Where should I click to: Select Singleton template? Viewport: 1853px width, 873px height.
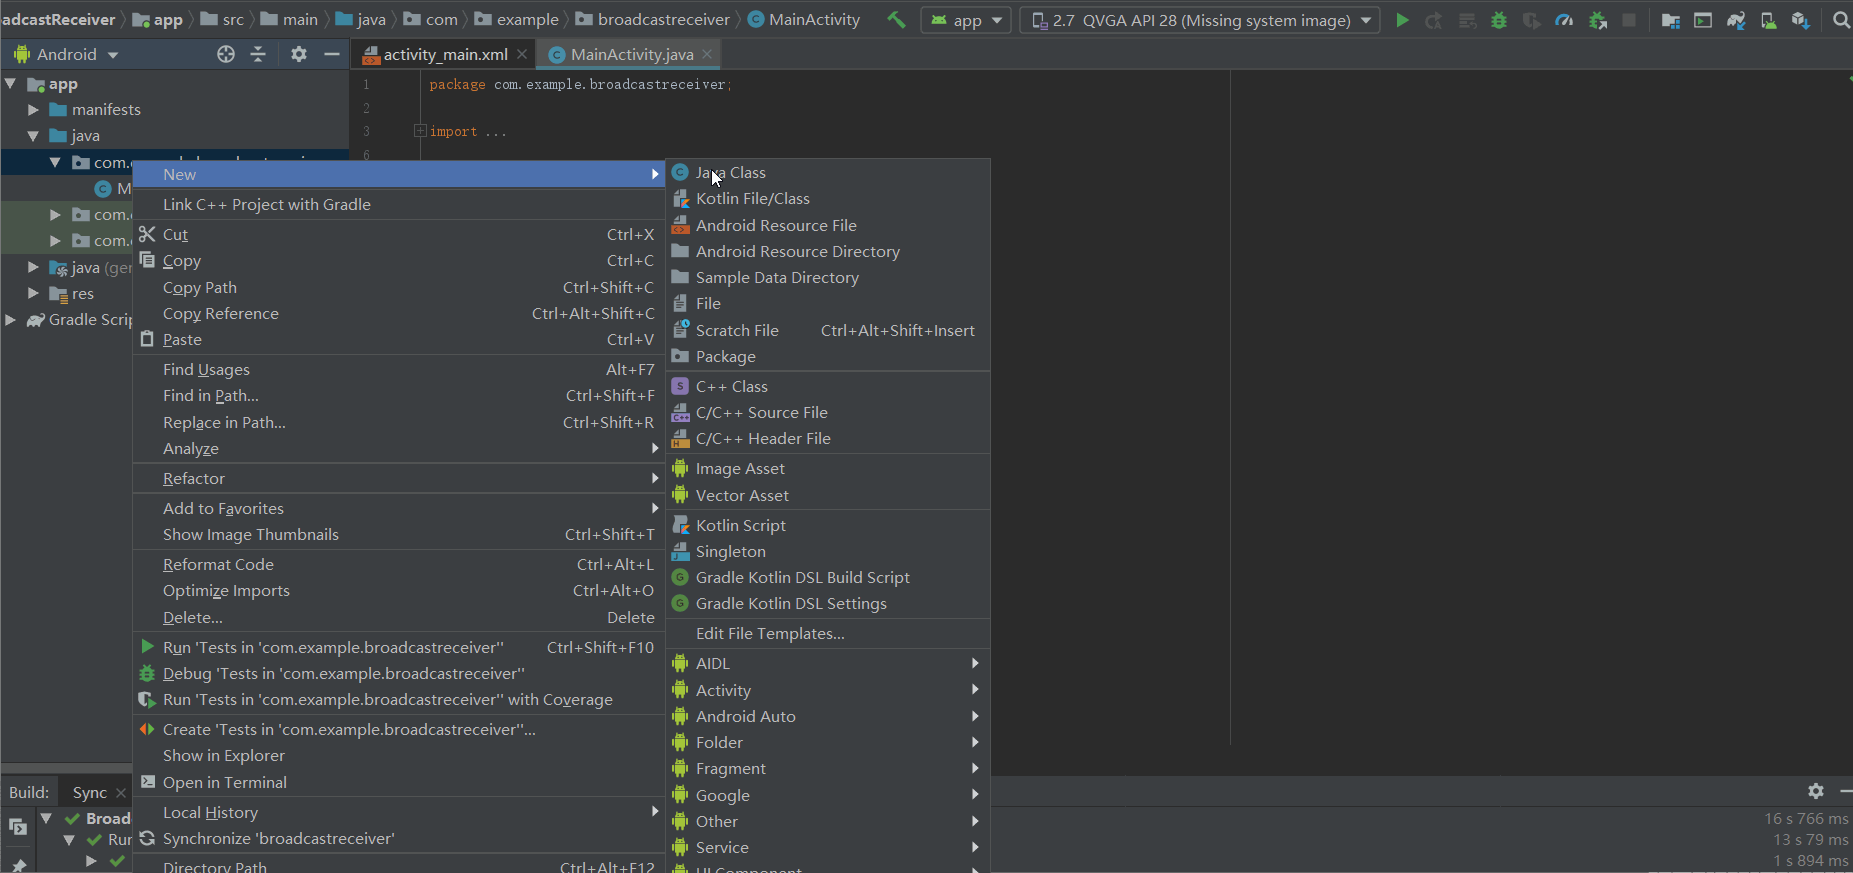pyautogui.click(x=828, y=551)
